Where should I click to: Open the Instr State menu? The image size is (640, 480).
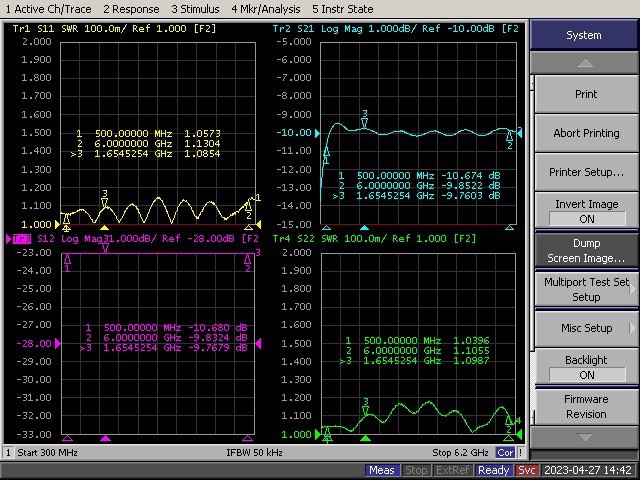click(x=342, y=9)
